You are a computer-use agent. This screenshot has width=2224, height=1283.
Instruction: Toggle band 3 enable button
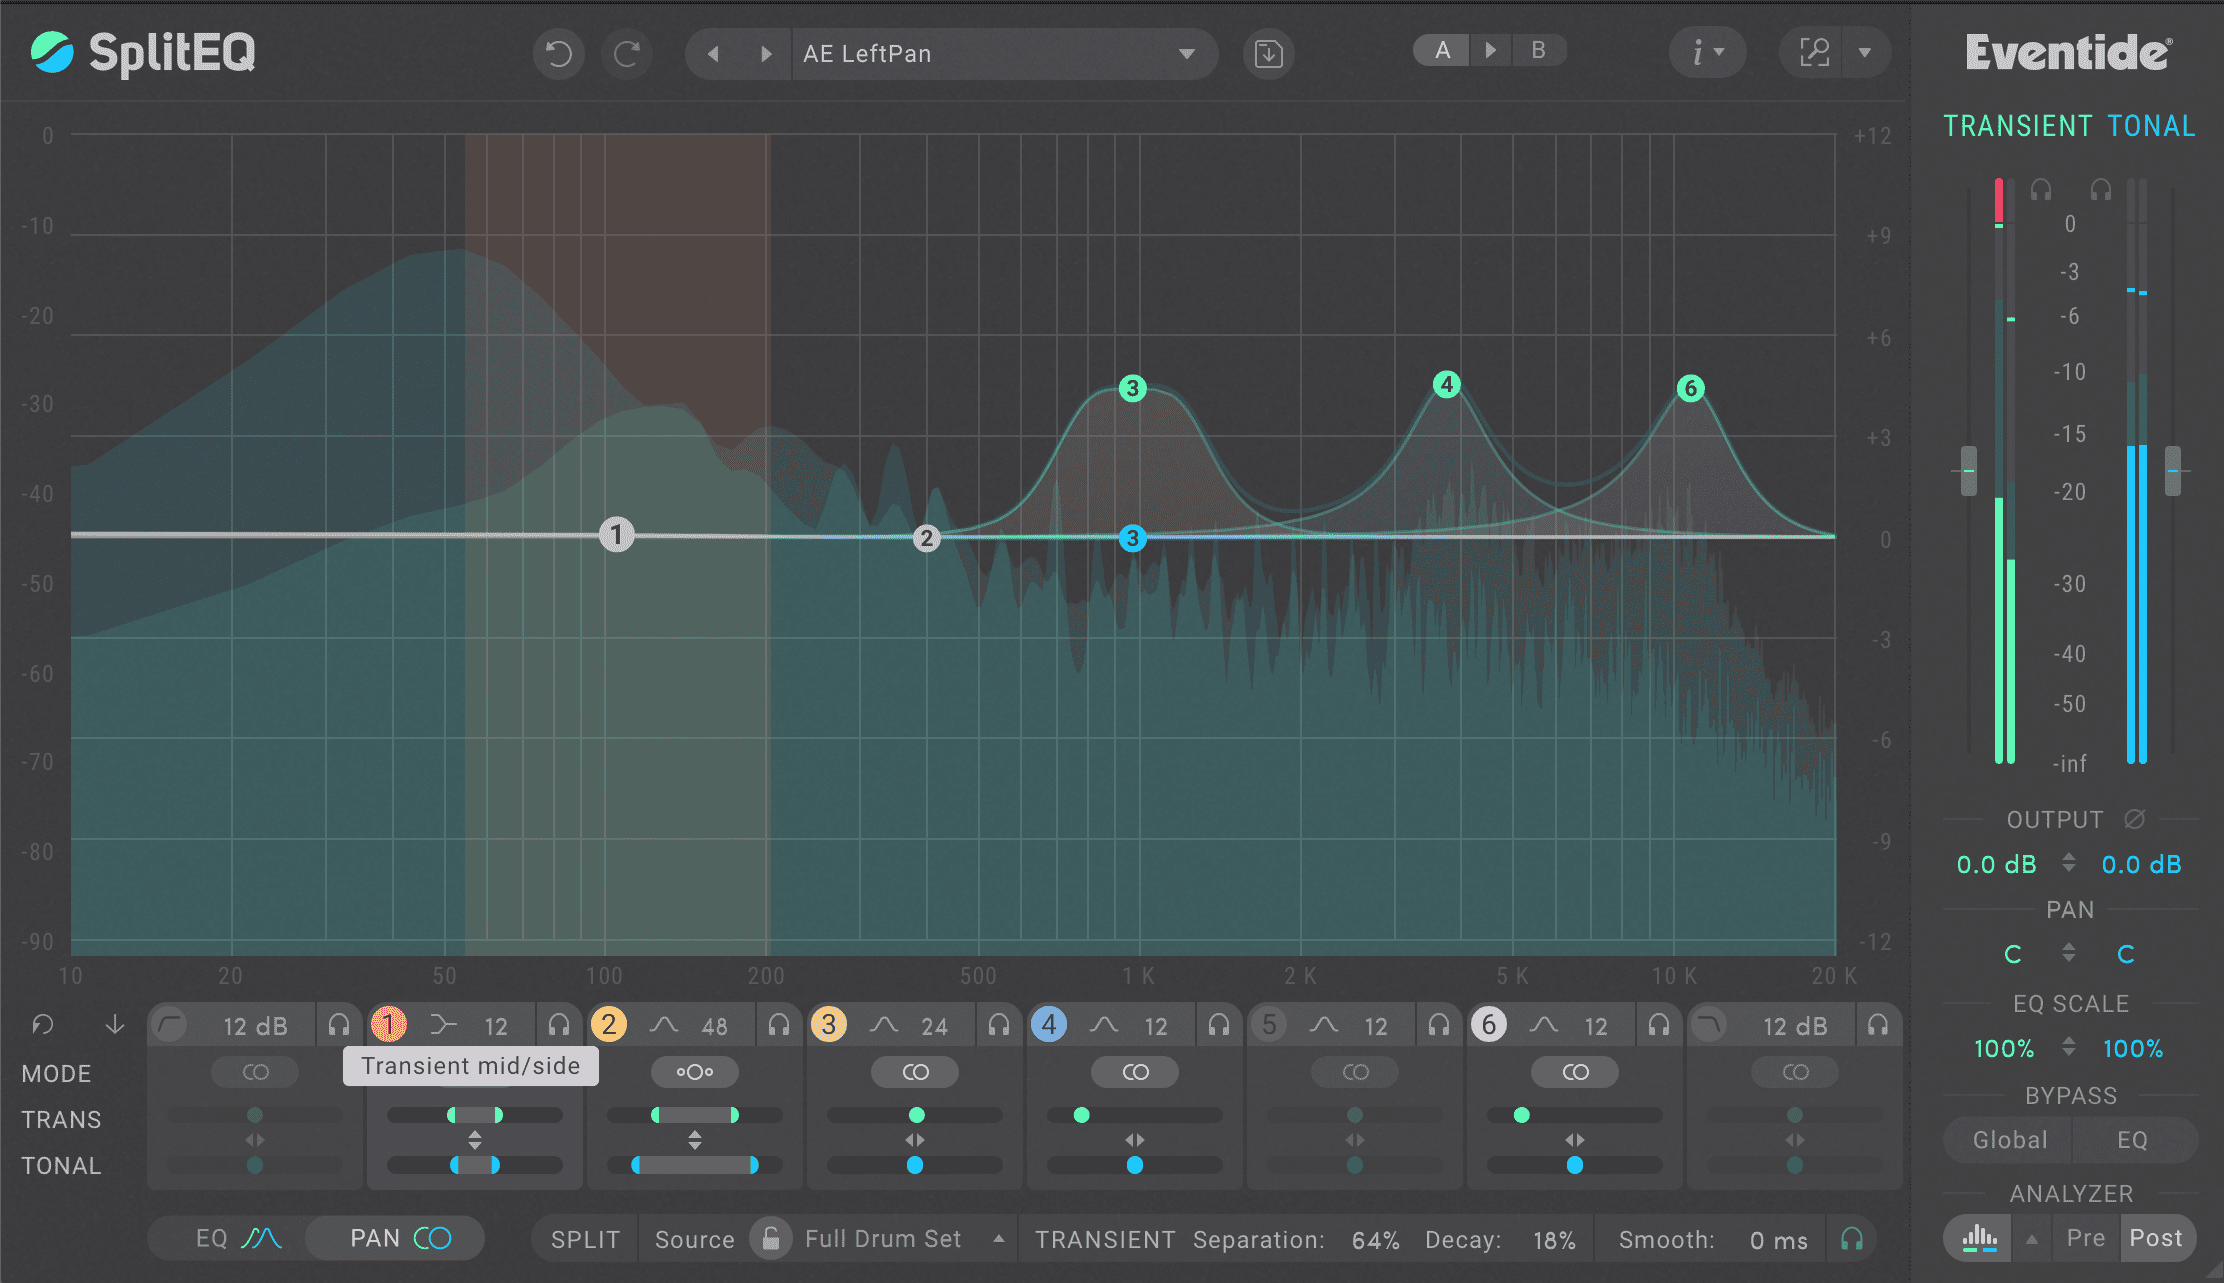tap(828, 1024)
